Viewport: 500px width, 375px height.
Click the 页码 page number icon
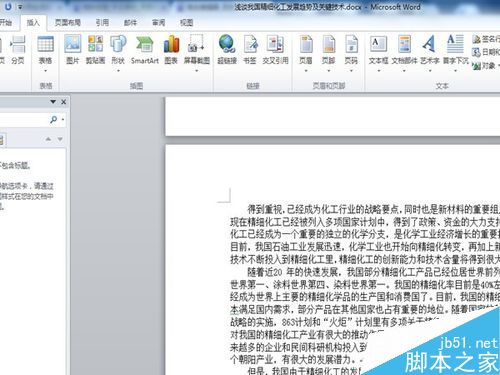(351, 44)
